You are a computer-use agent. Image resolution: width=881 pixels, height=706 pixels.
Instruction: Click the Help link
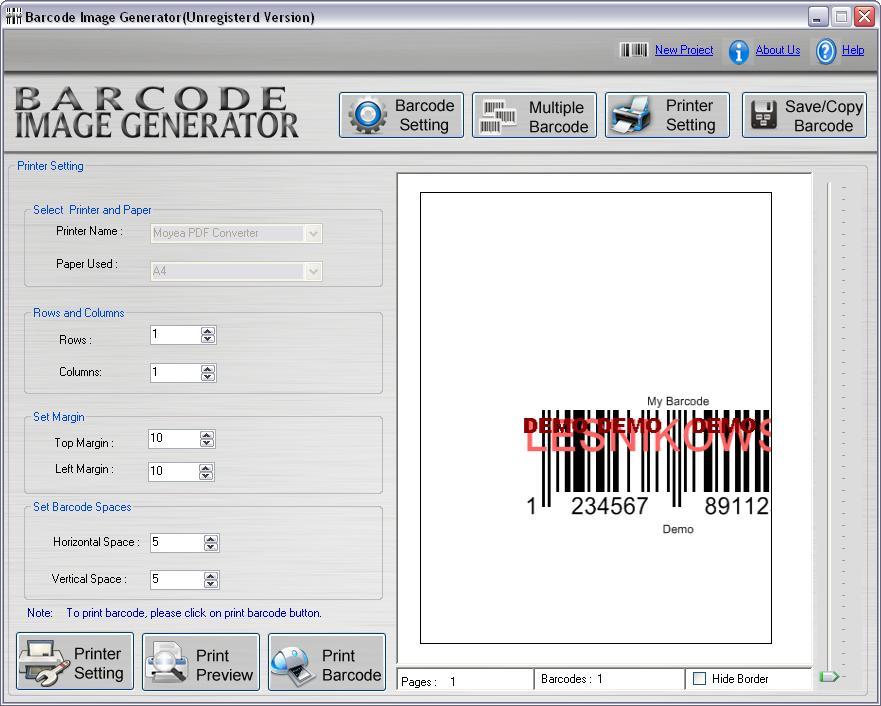[x=853, y=50]
